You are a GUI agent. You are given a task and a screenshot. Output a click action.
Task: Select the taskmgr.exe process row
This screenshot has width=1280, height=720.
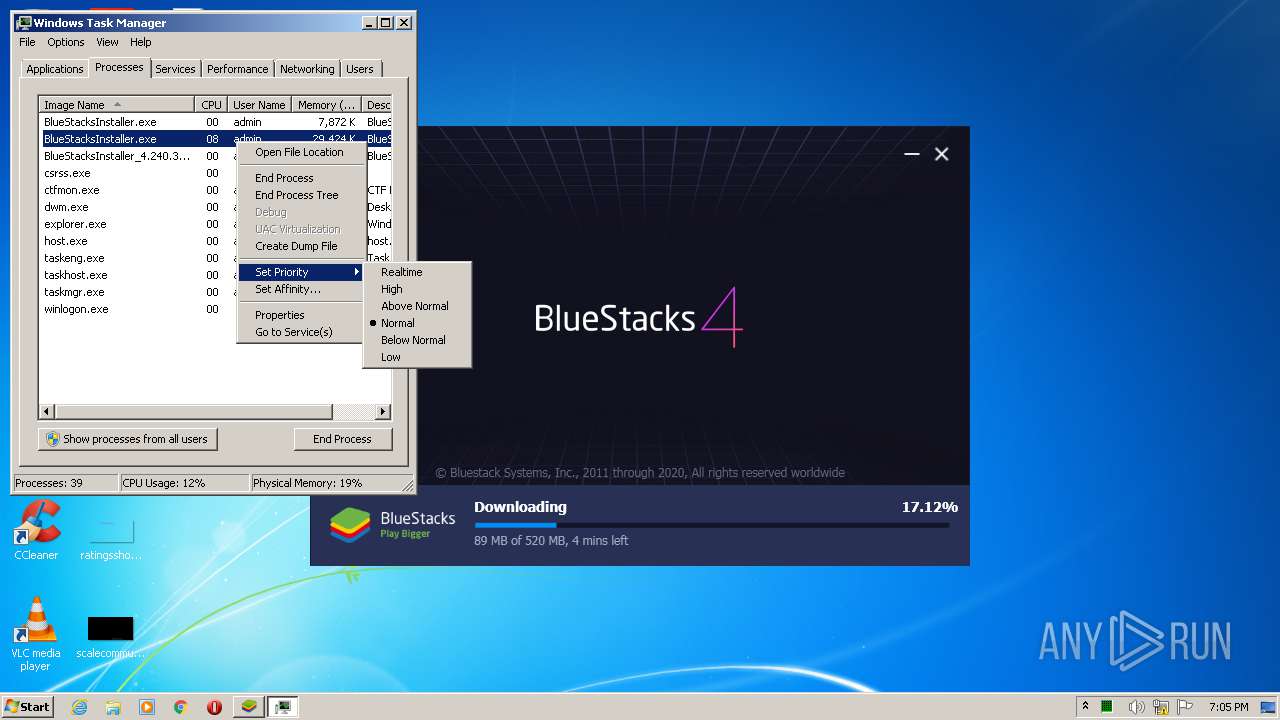138,292
